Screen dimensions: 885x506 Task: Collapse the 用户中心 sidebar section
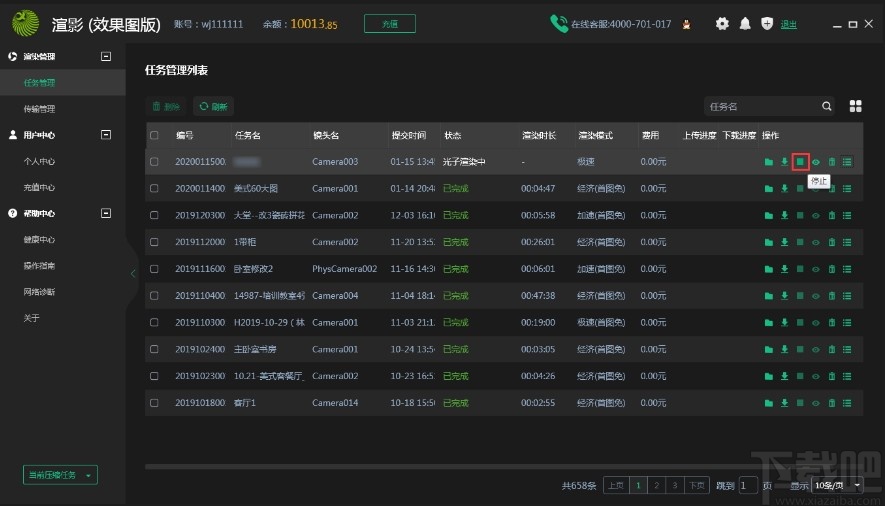click(106, 135)
